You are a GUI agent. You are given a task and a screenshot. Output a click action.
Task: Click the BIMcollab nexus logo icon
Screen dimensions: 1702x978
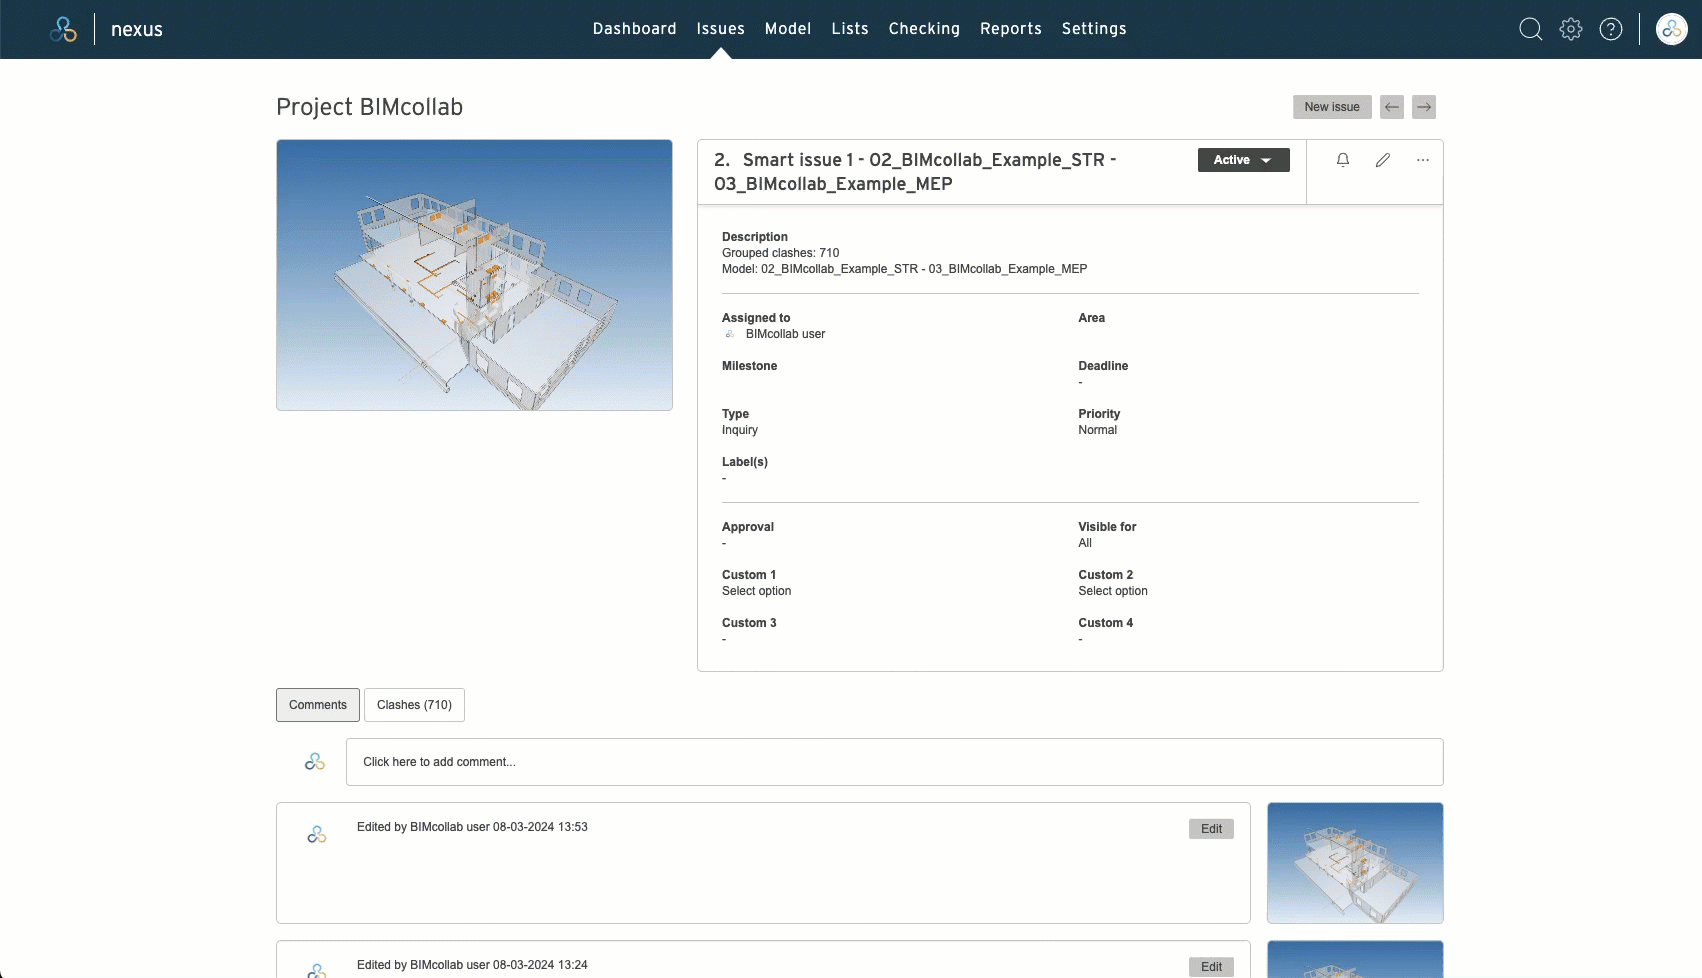pyautogui.click(x=63, y=29)
